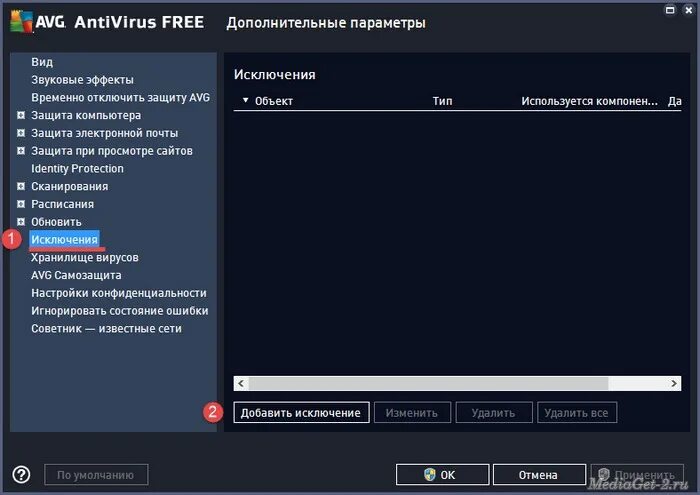Select Игнорировать состояние ошибки
This screenshot has height=495, width=700.
[120, 311]
